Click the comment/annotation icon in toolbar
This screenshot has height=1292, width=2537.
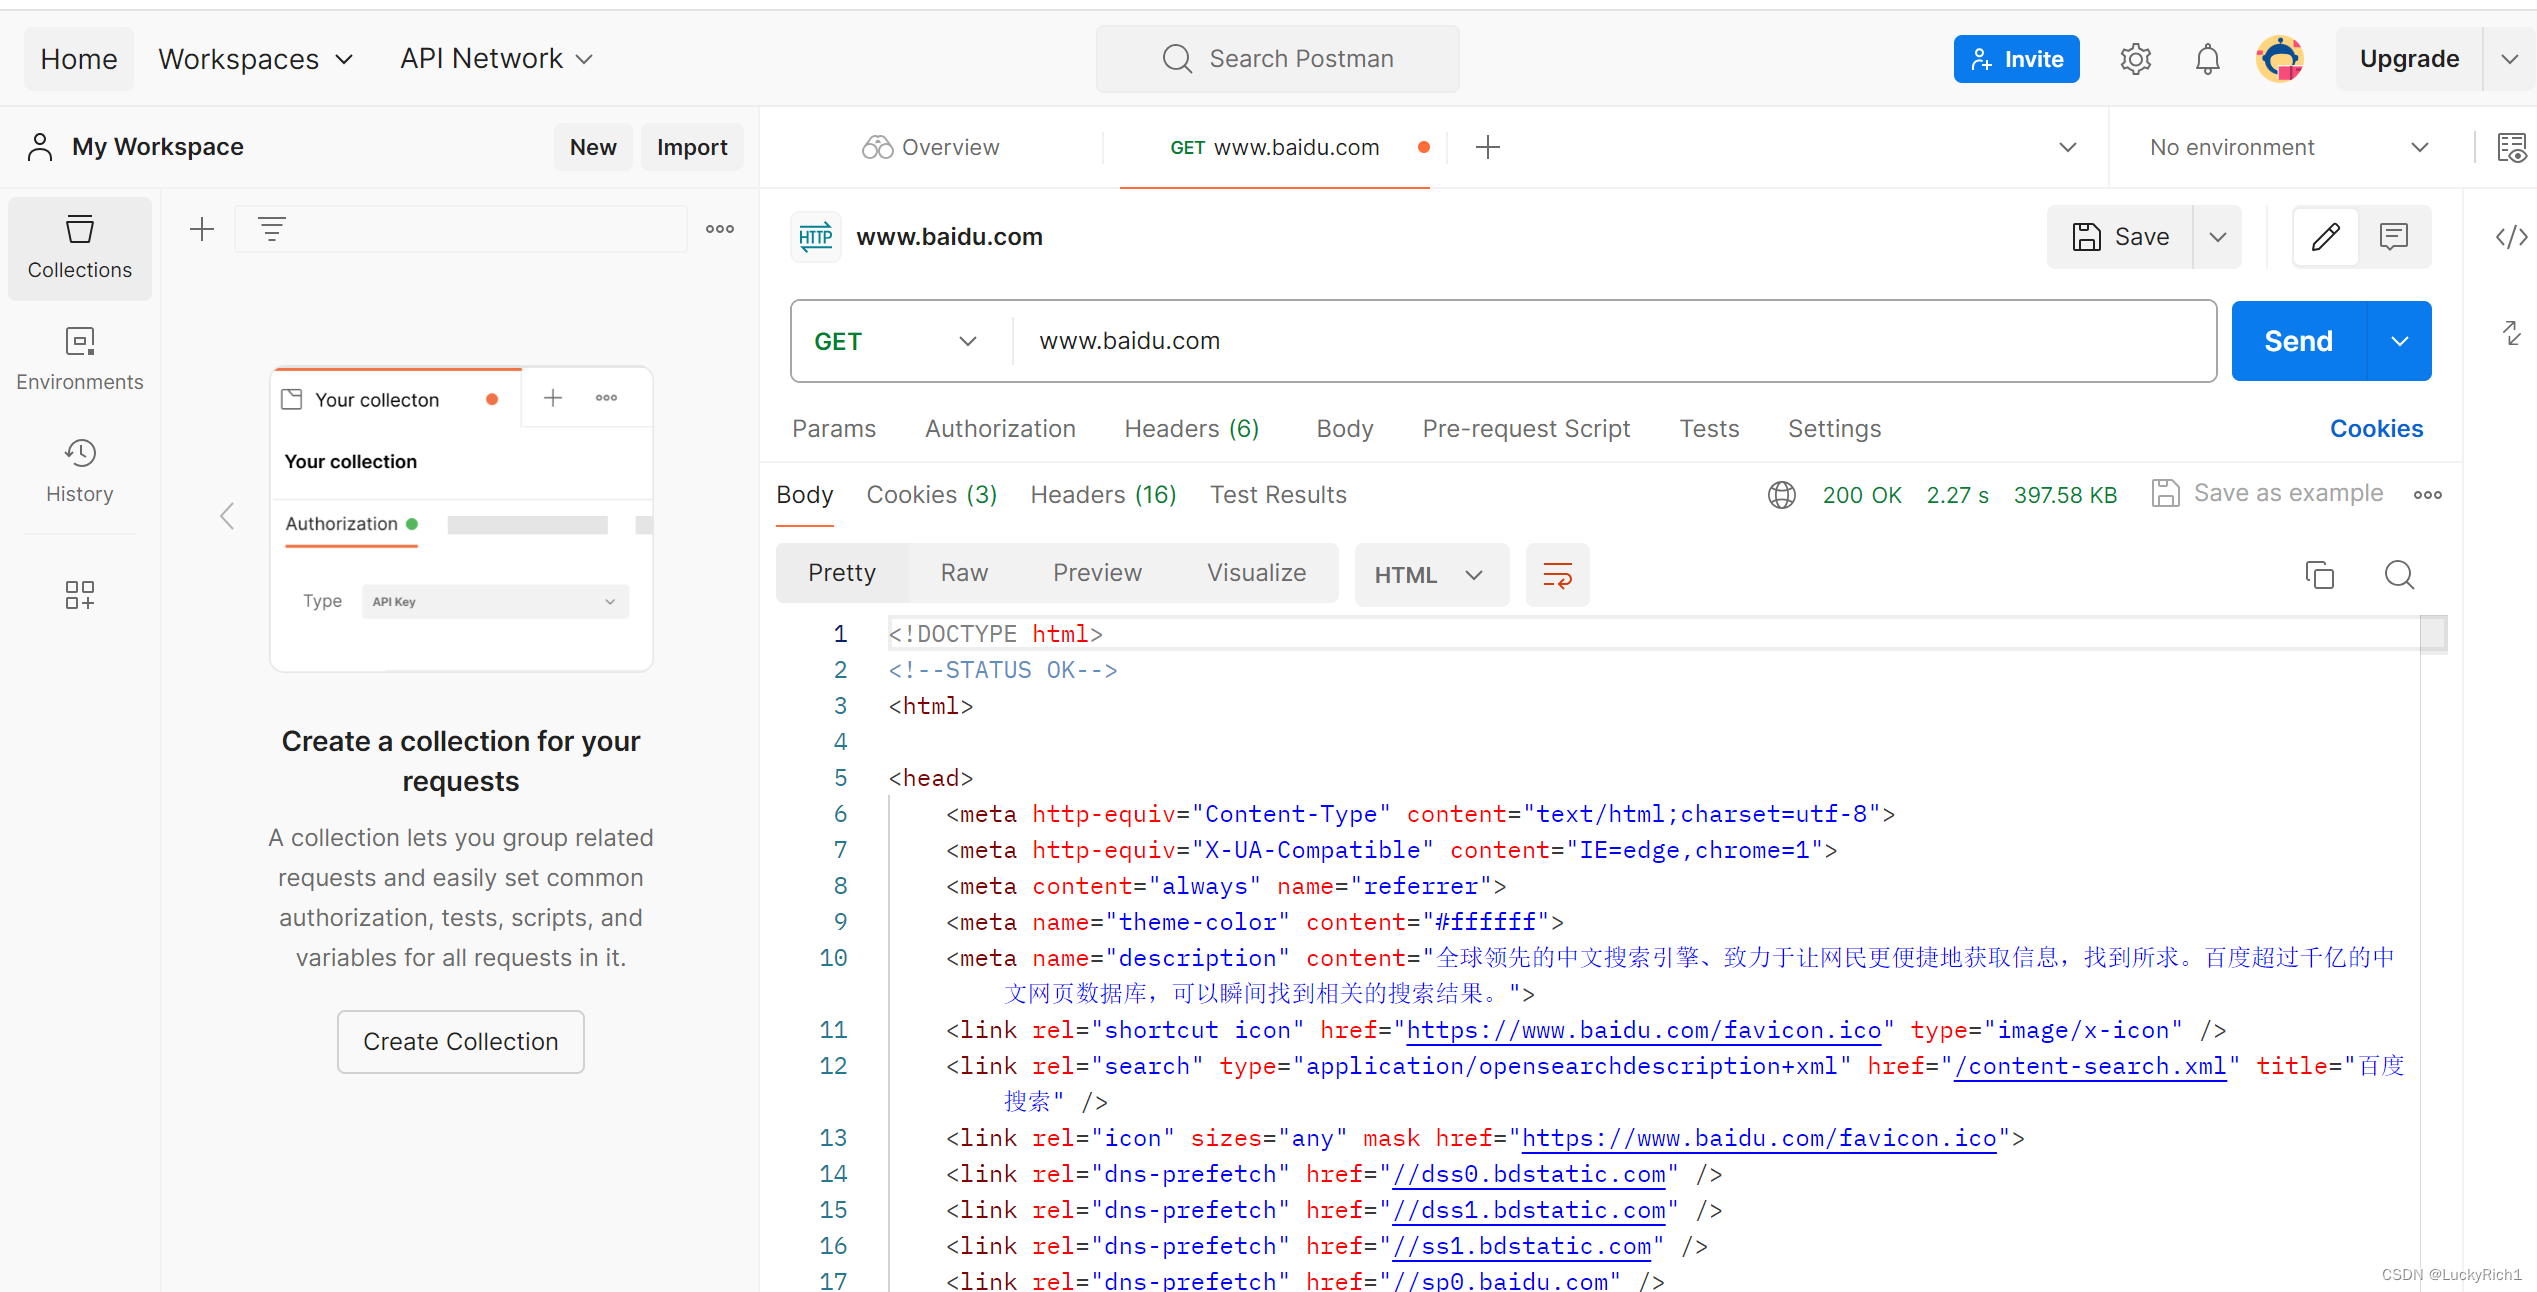[x=2394, y=236]
